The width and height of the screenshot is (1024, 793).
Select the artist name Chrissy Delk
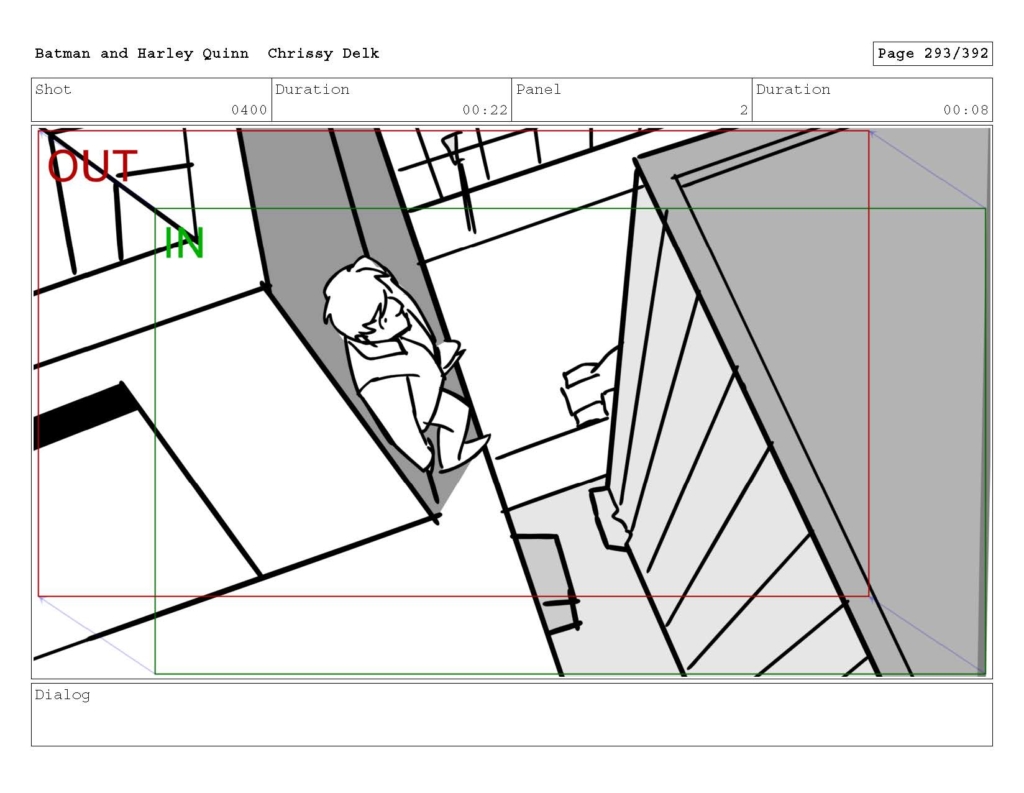[x=323, y=54]
